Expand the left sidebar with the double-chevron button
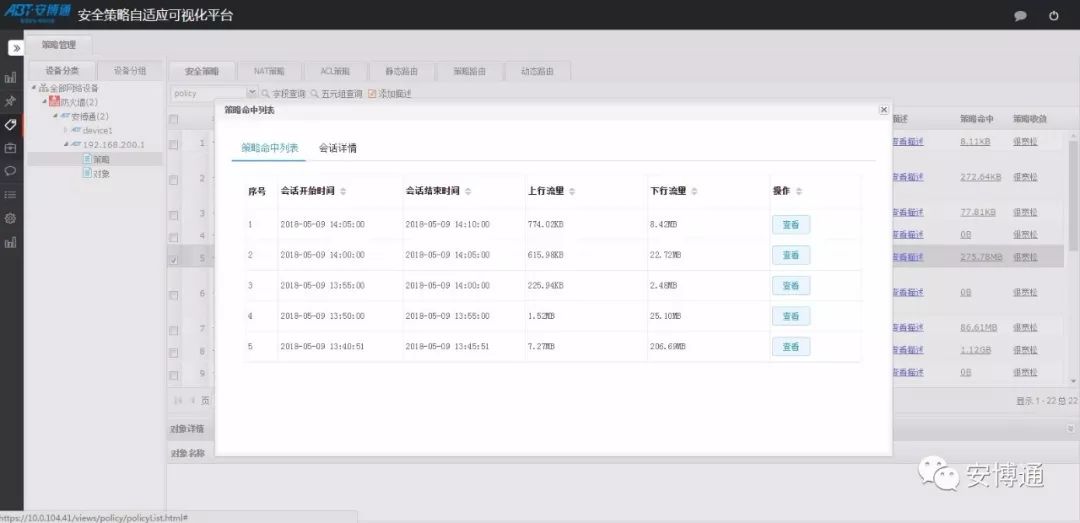 click(x=16, y=48)
